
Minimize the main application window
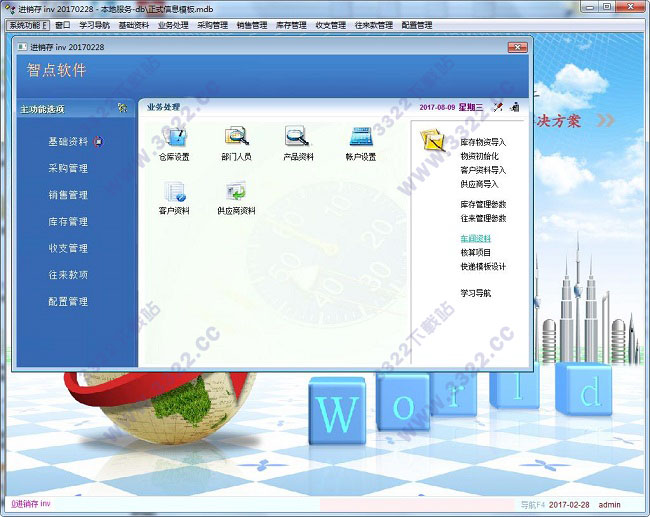589,7
